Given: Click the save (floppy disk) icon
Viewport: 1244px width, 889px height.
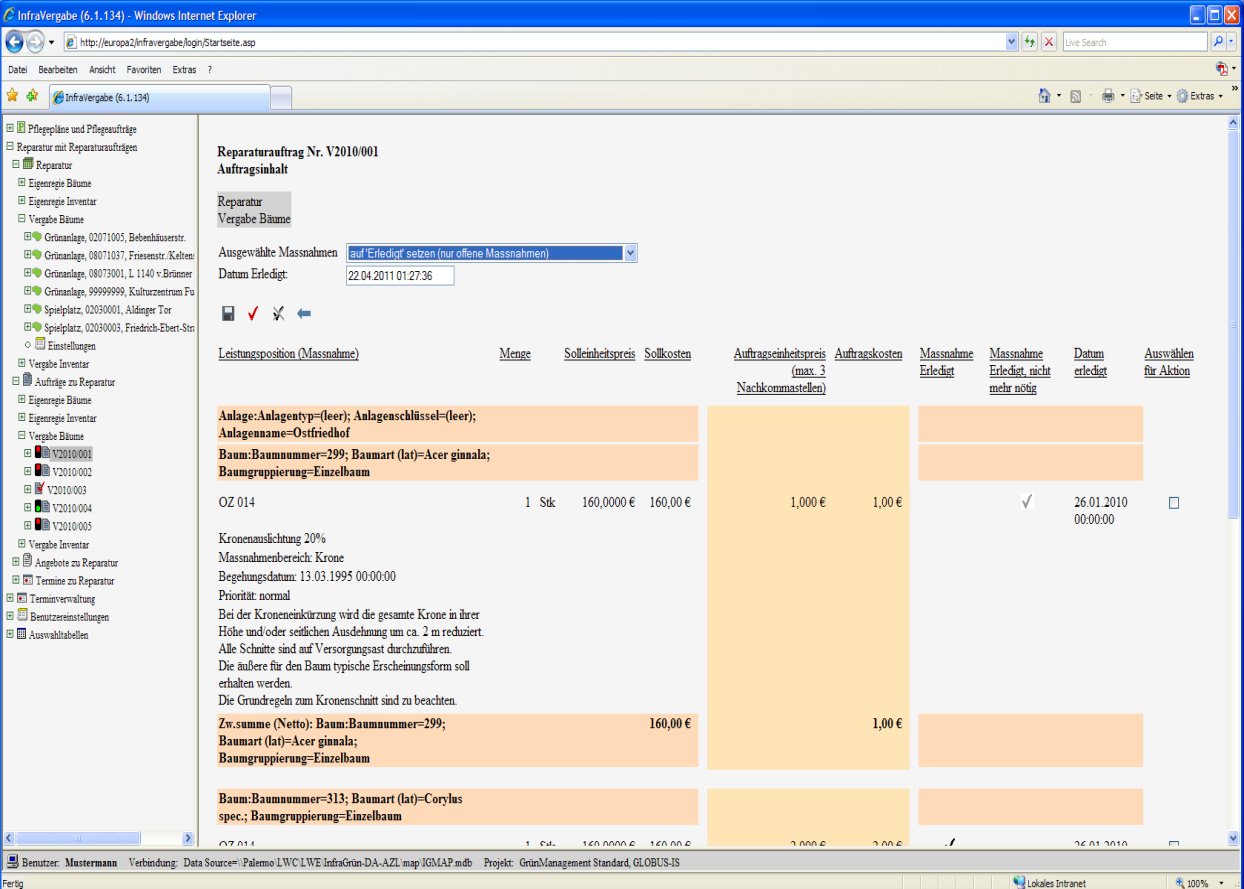Looking at the screenshot, I should 228,314.
